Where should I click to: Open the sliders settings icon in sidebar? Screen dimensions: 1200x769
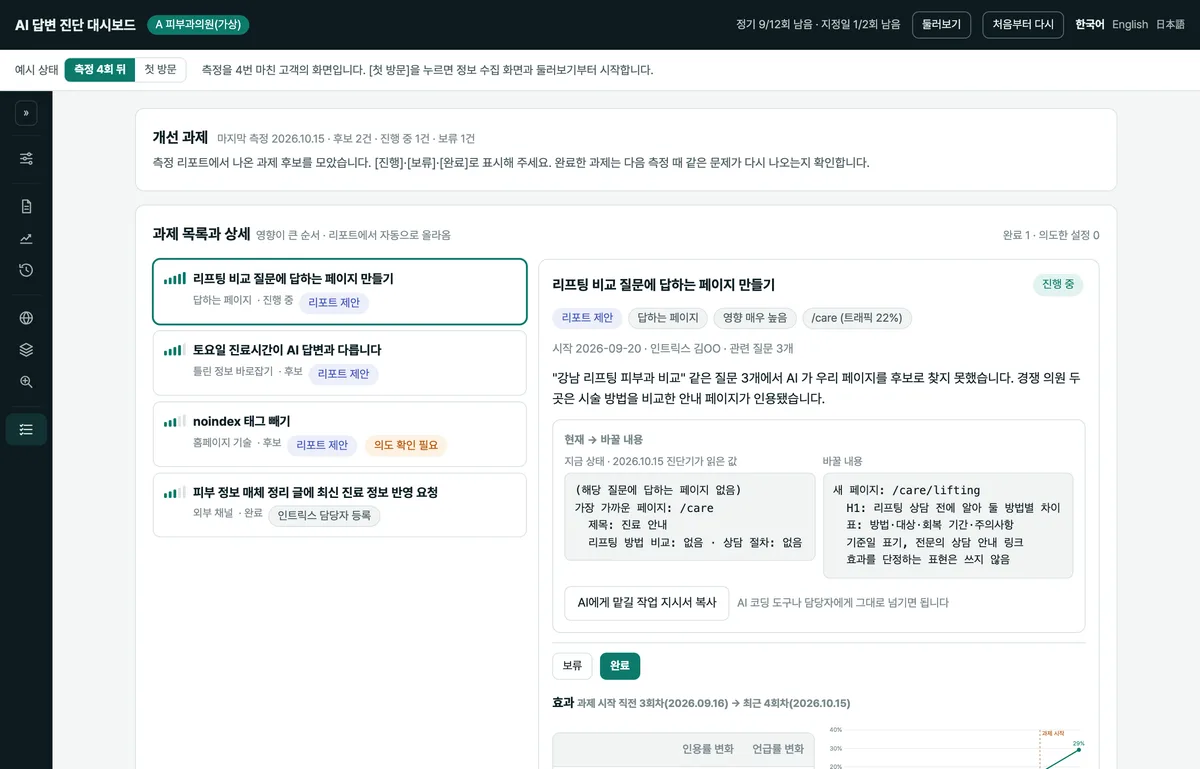26,158
